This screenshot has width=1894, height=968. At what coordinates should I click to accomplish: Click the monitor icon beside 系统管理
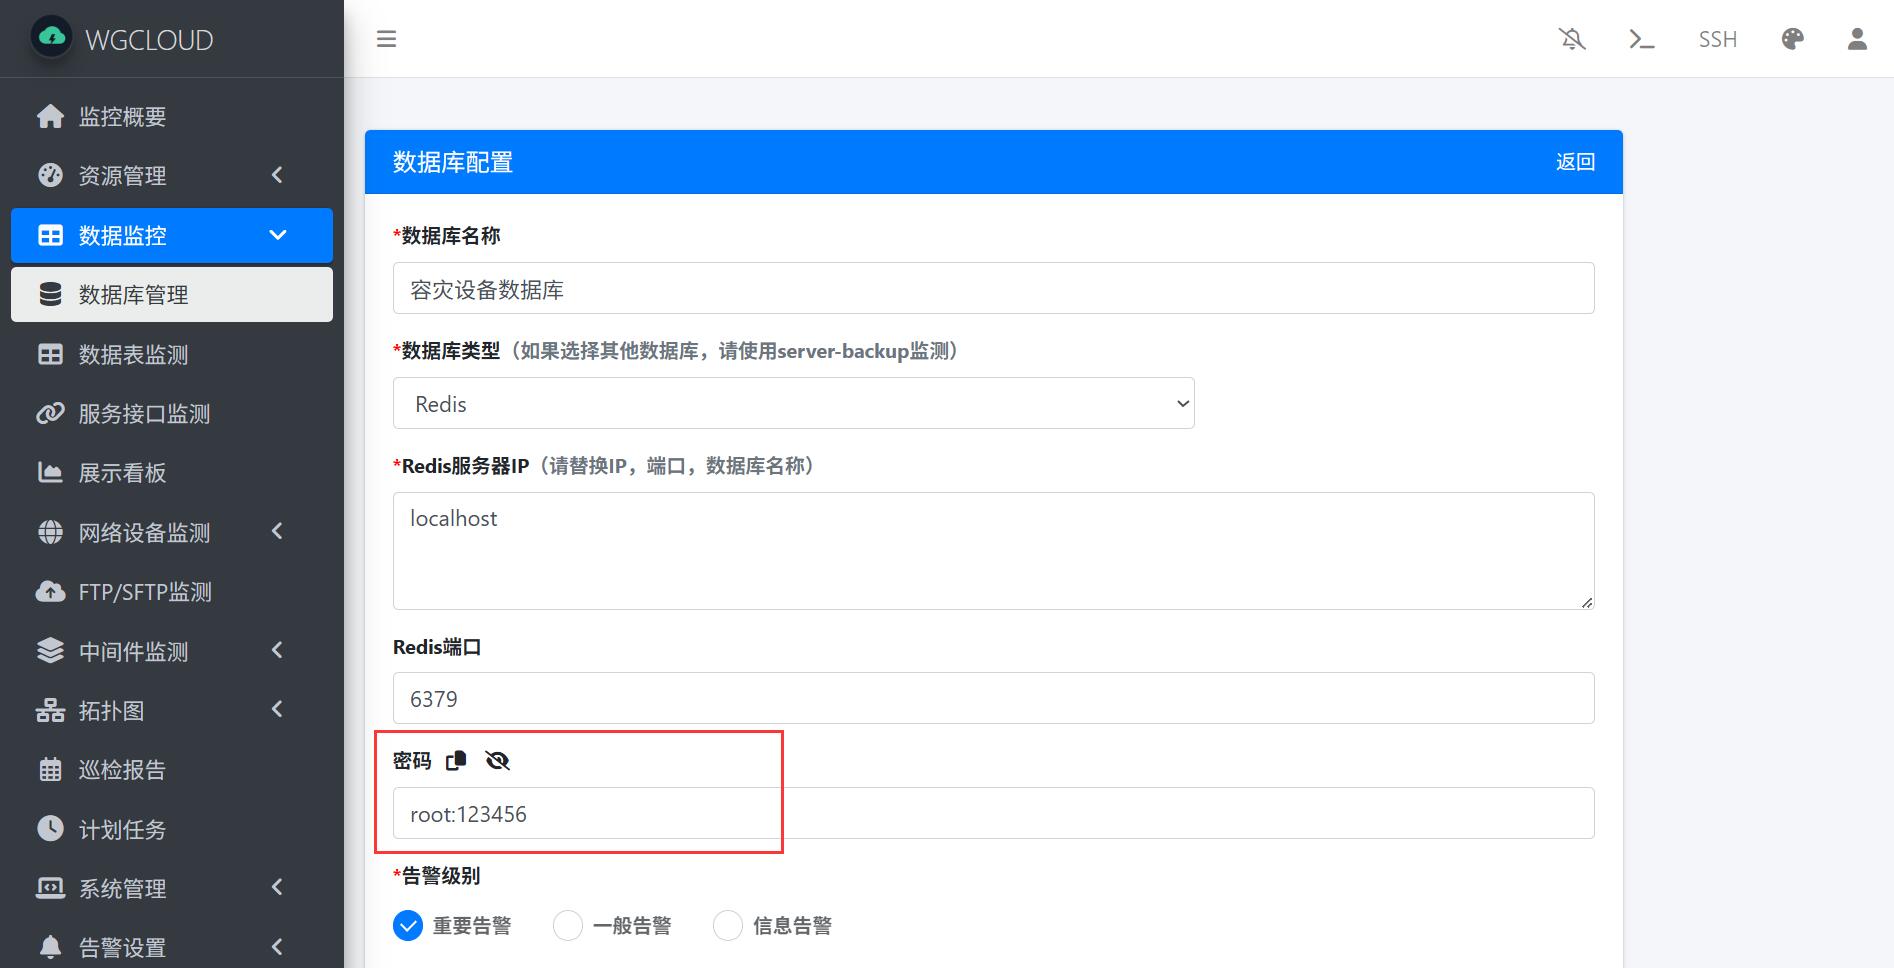coord(50,888)
